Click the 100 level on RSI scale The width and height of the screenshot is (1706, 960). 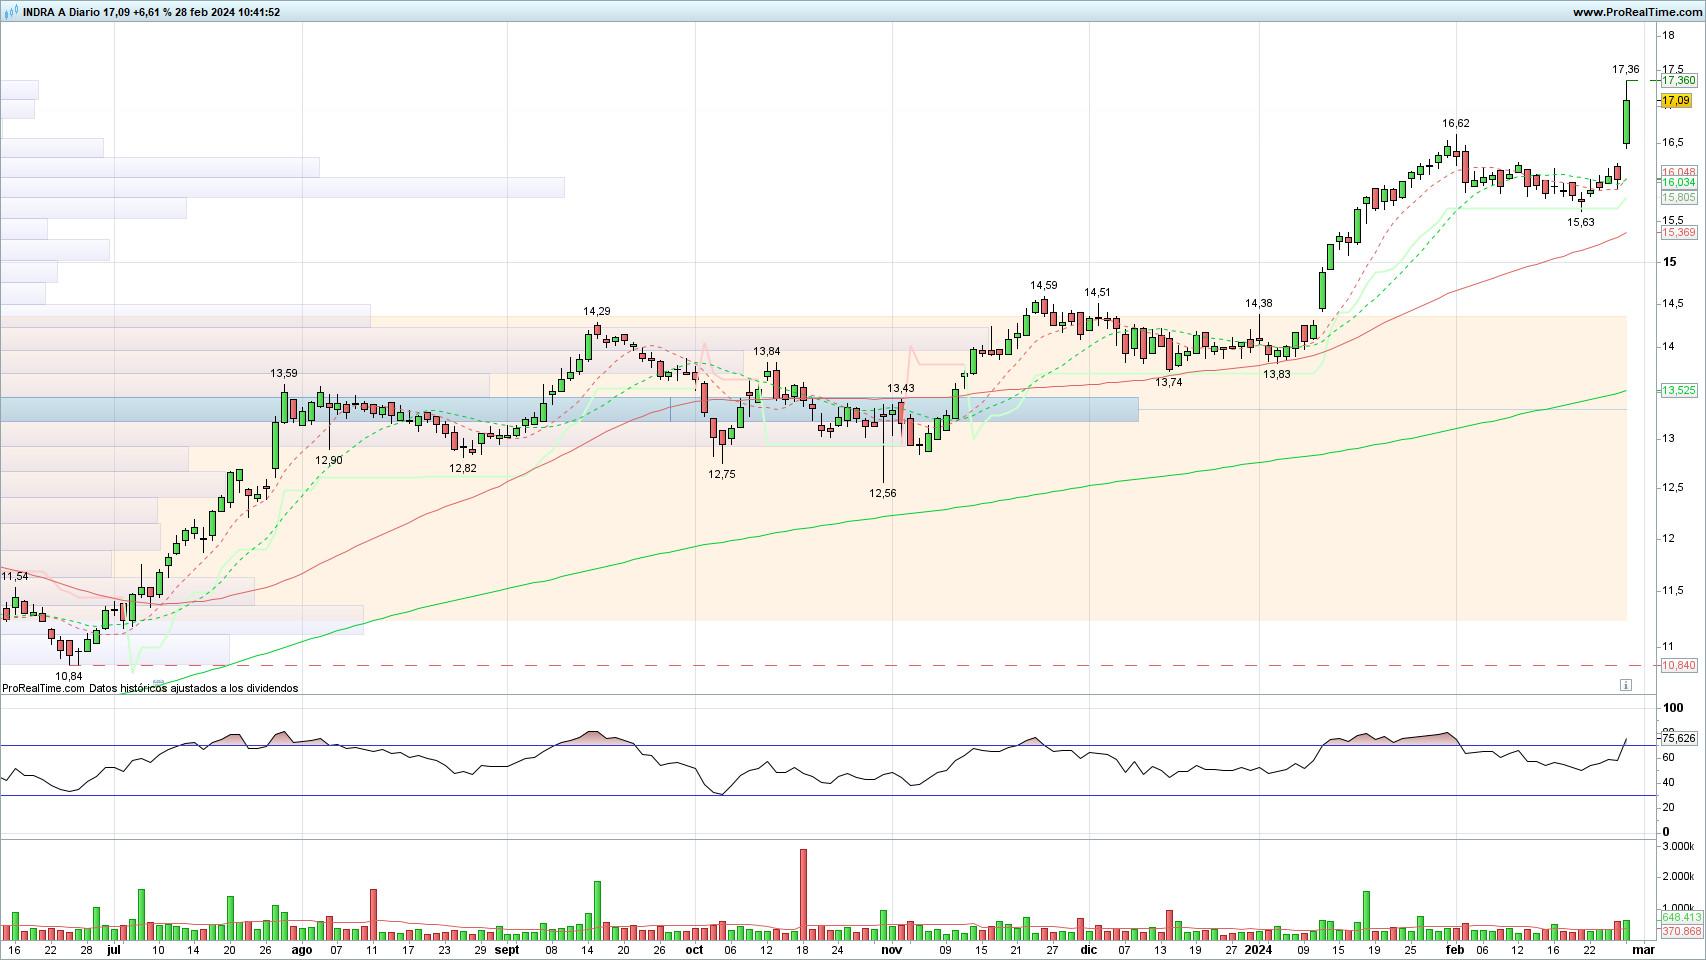(1672, 708)
